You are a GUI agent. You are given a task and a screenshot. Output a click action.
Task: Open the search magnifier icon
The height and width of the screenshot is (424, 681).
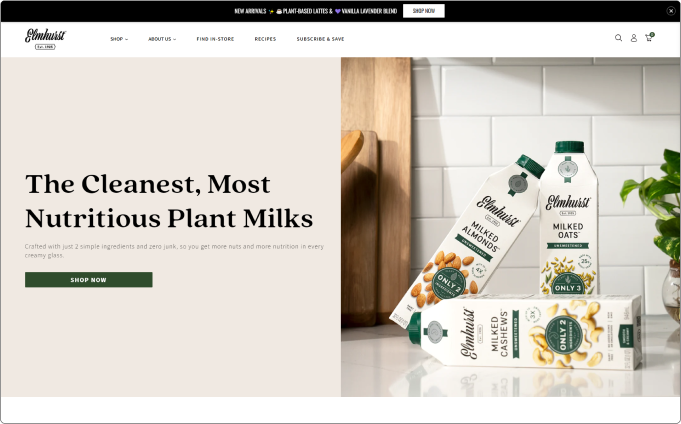[x=618, y=38]
